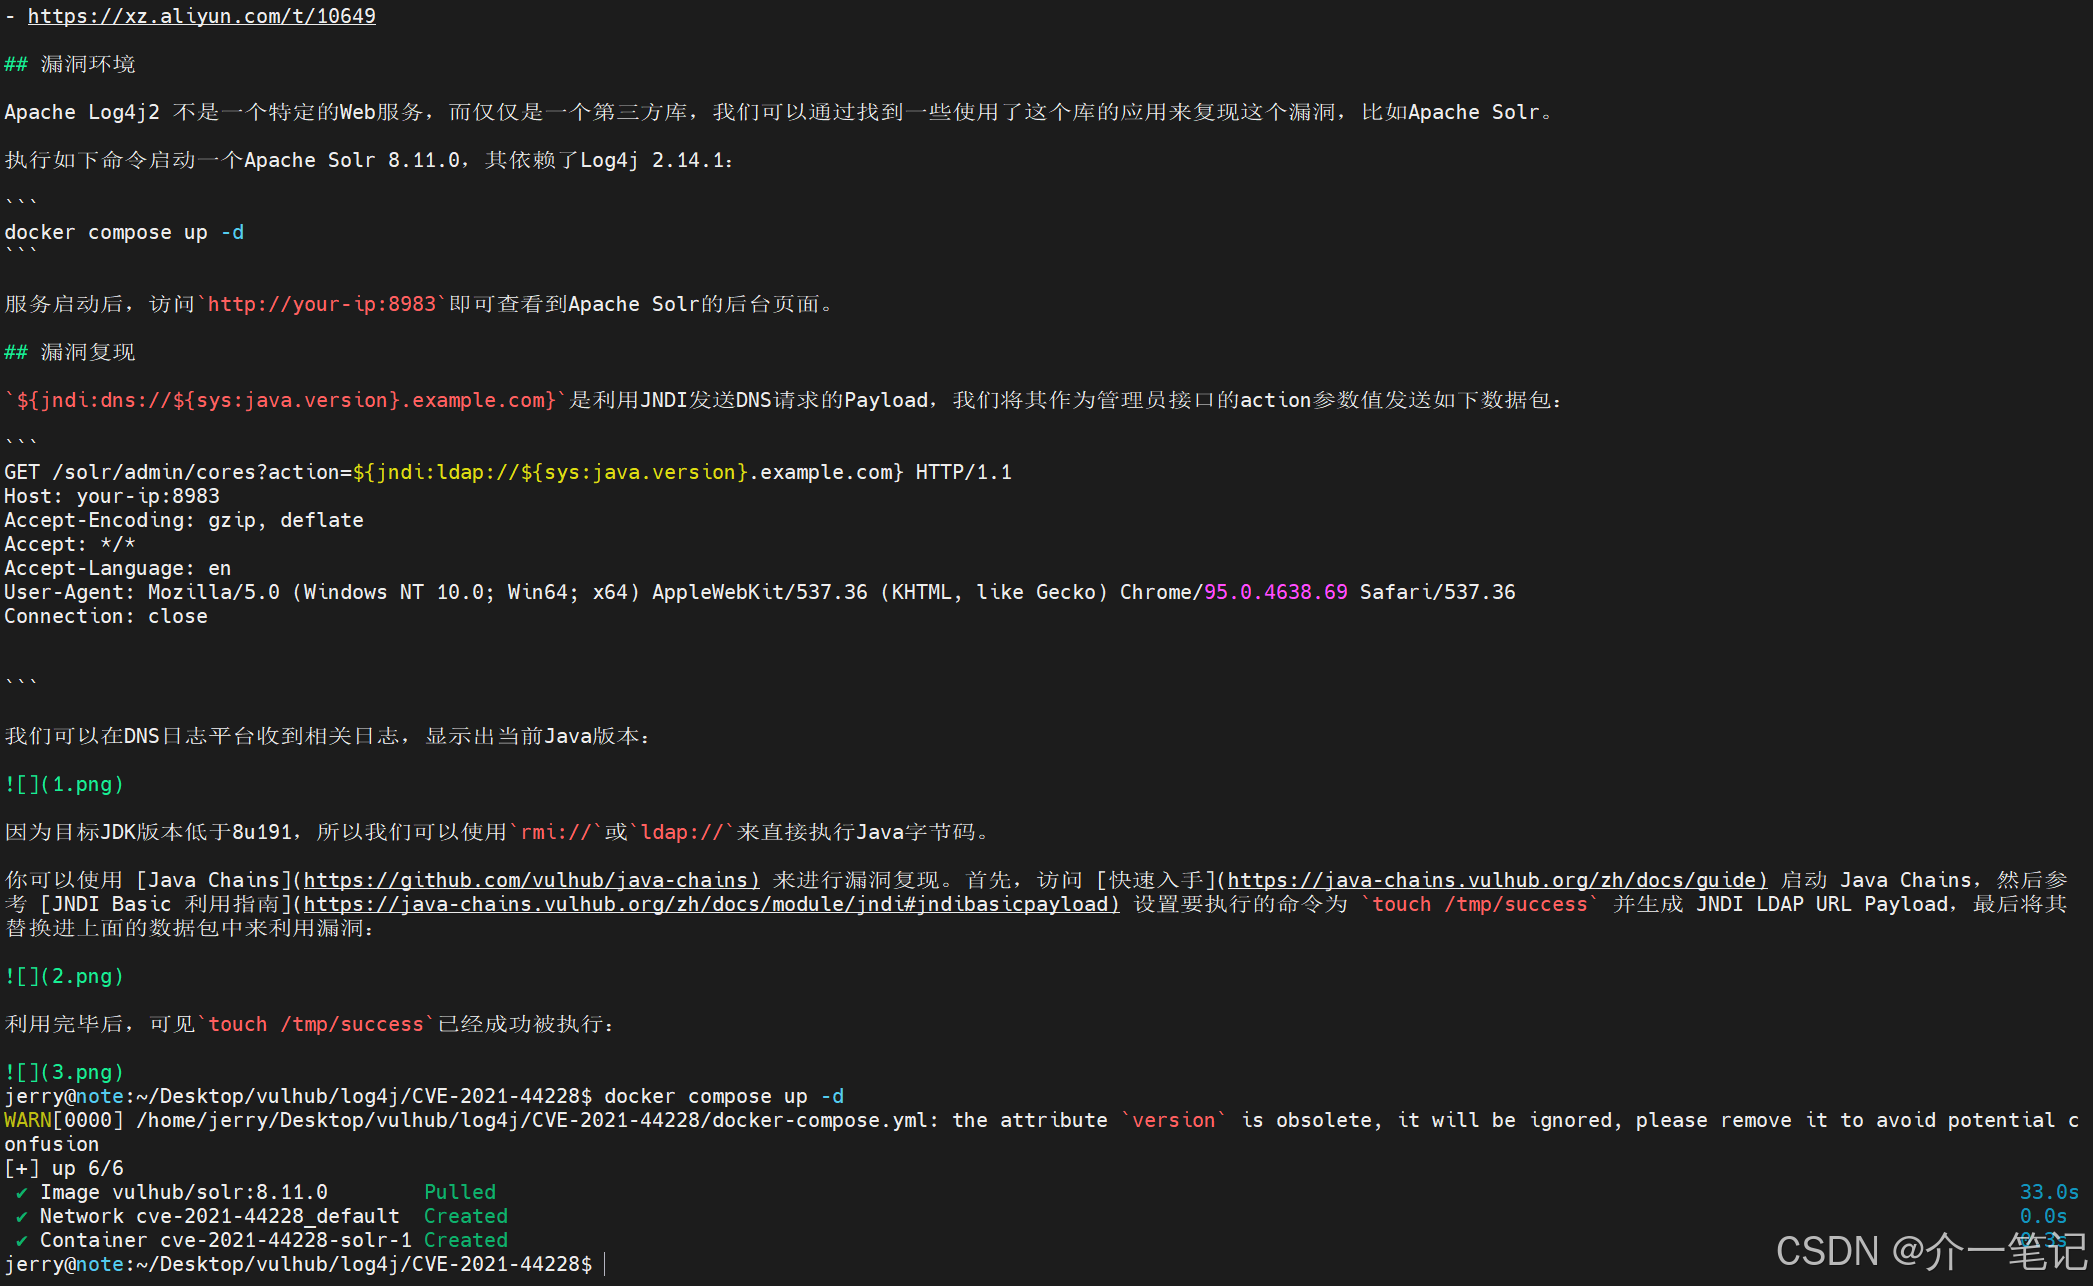Click the ![](3.png) image reference
2093x1286 pixels.
64,1072
